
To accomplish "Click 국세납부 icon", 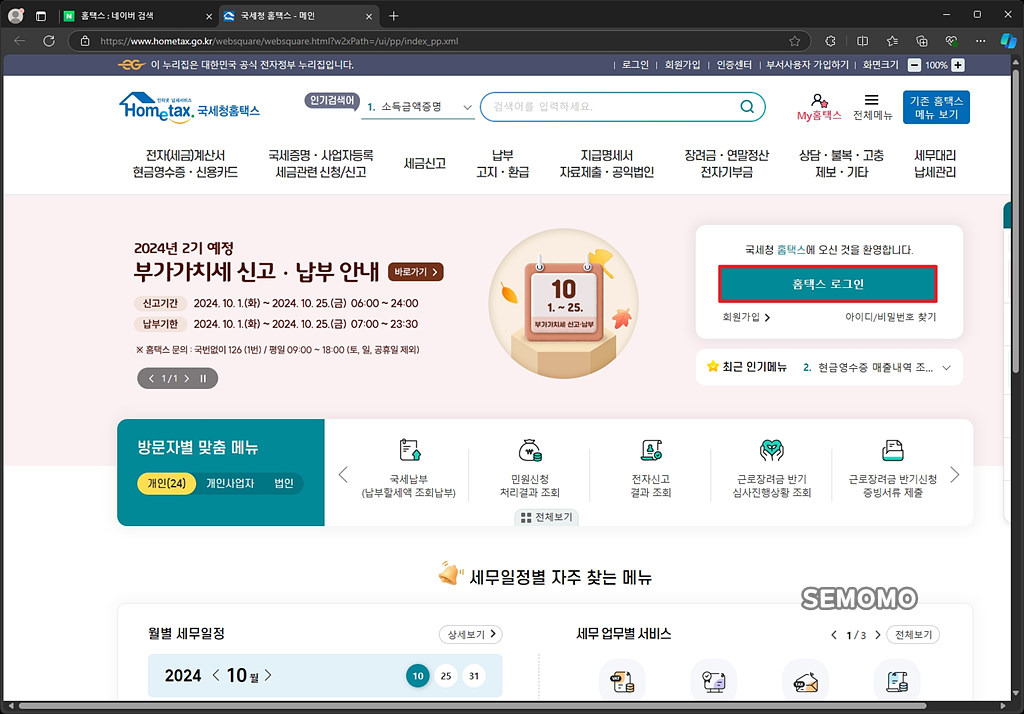I will click(x=409, y=450).
